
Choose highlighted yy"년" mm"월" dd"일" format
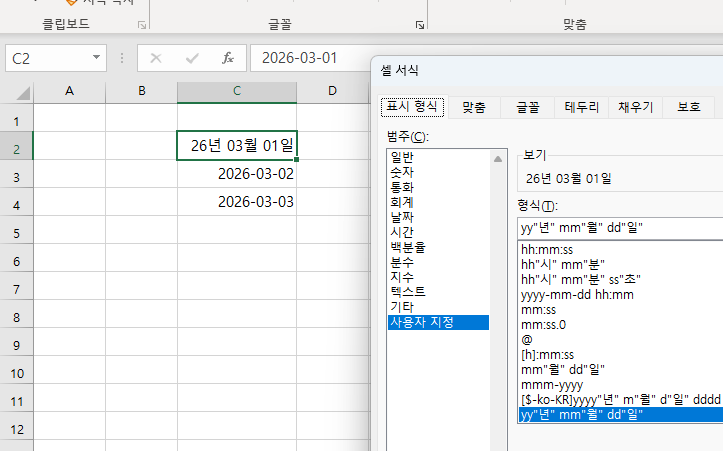point(620,415)
